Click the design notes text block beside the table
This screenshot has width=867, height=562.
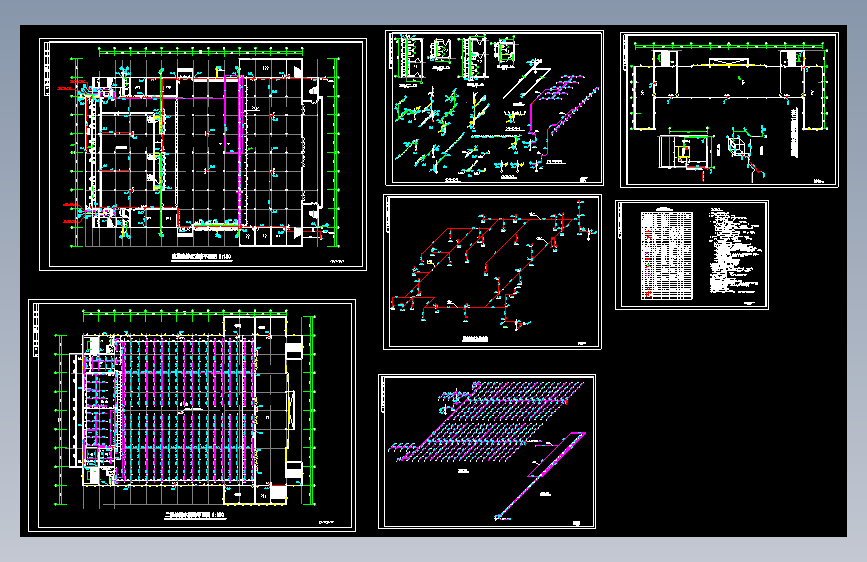pos(735,252)
